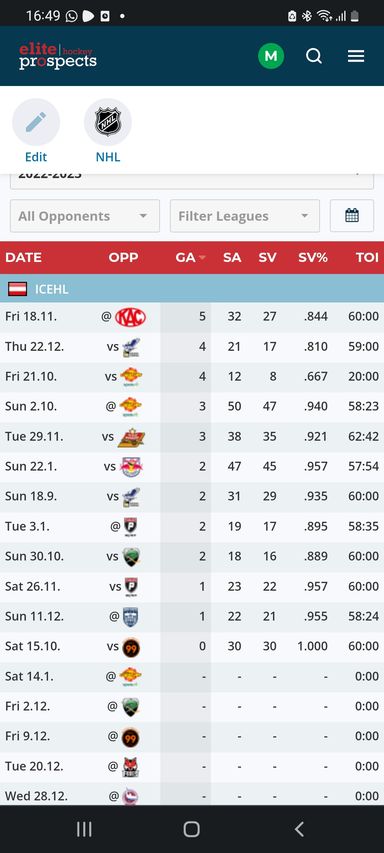
Task: Open the calendar date filter
Action: [352, 216]
